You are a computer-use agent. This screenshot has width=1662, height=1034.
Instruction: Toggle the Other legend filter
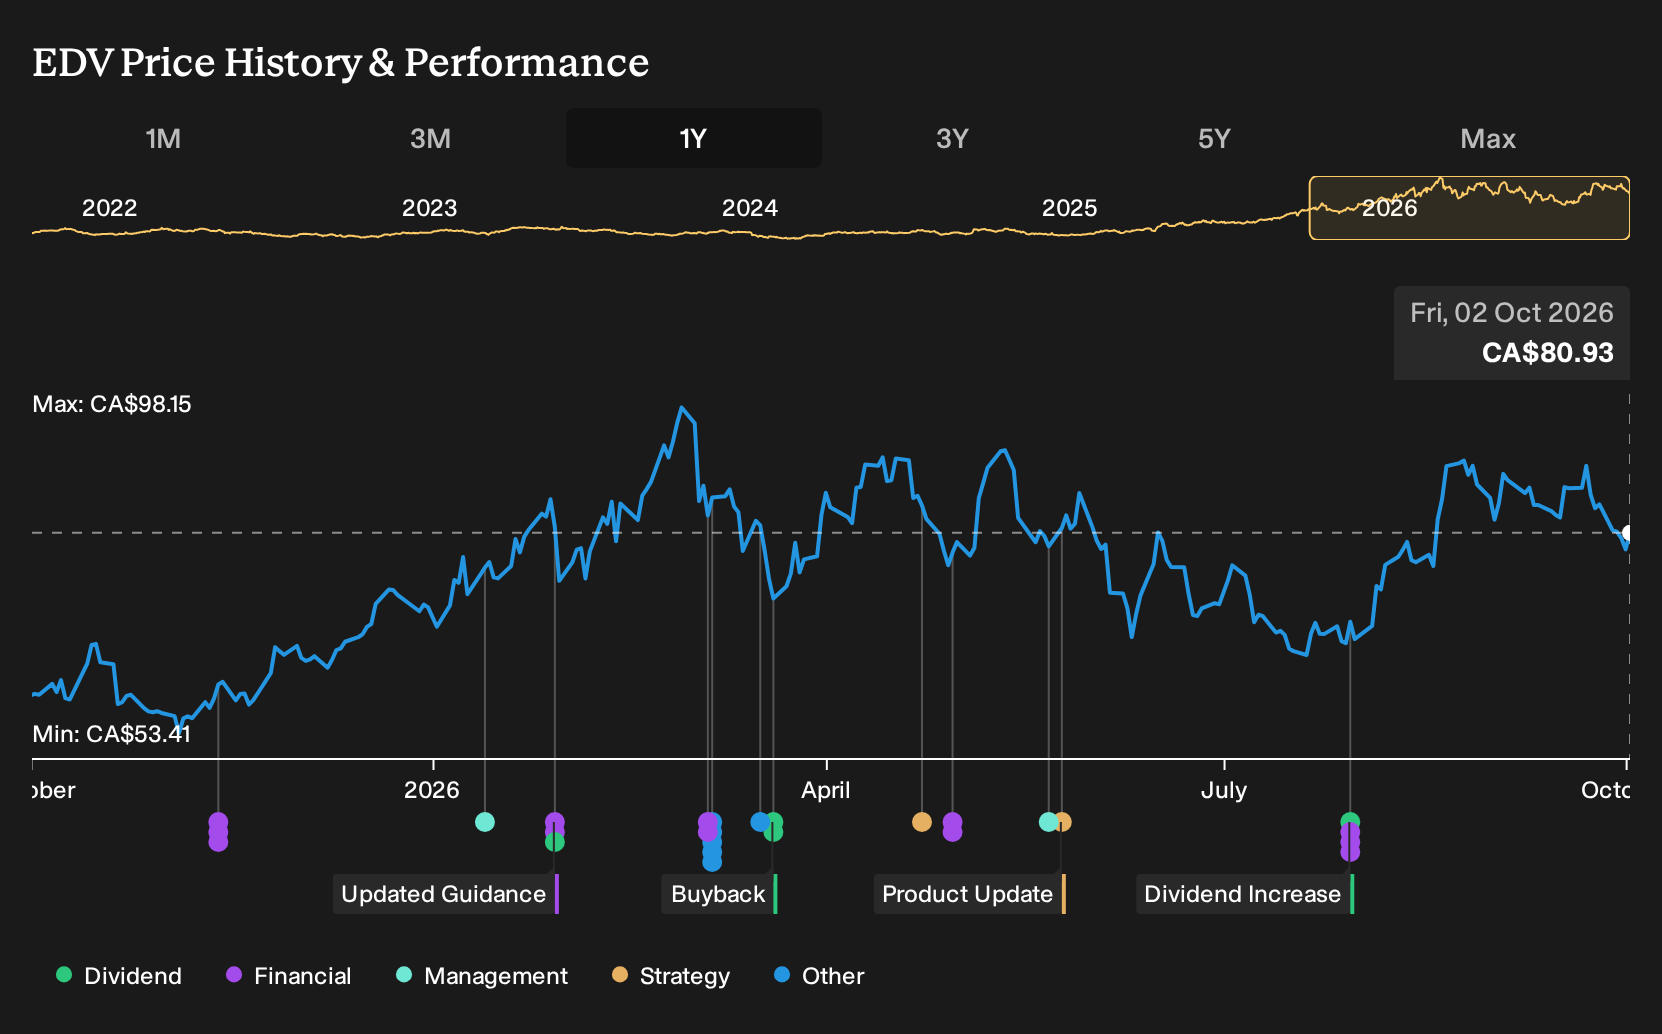[x=819, y=976]
